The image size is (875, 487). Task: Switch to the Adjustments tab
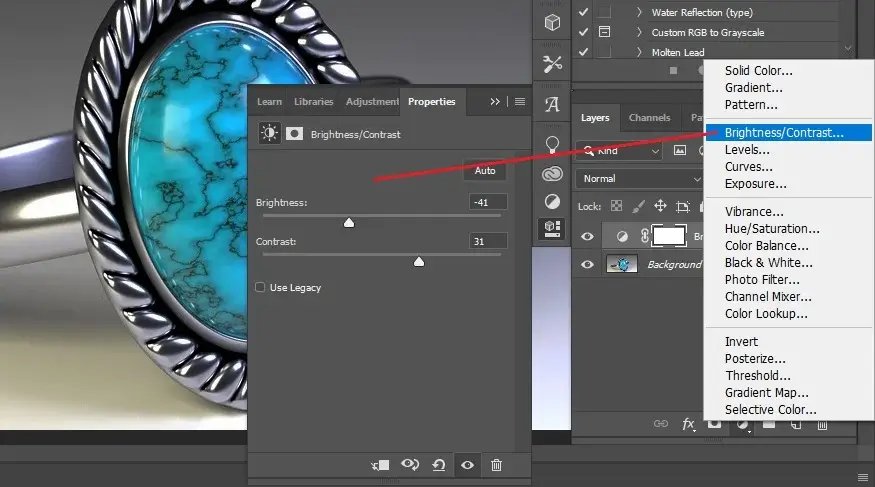(x=372, y=102)
